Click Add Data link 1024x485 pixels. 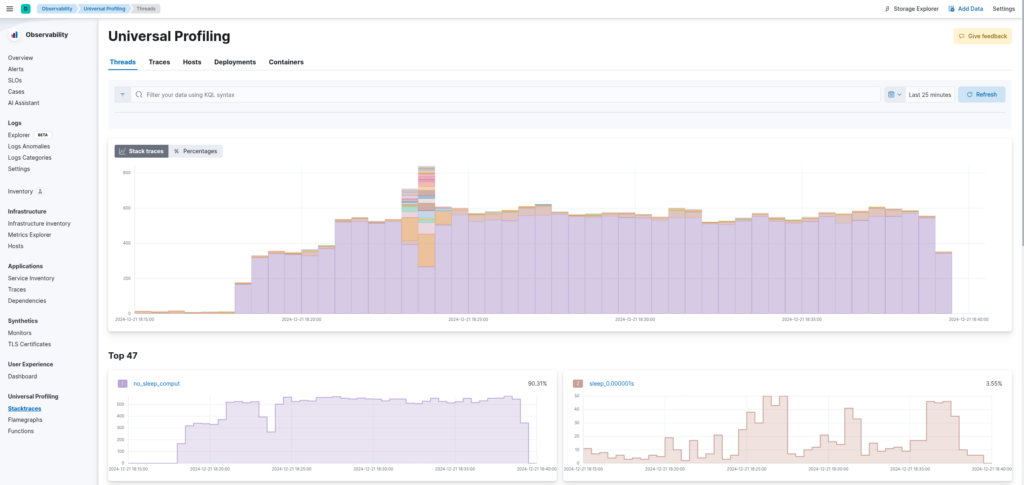pos(965,8)
